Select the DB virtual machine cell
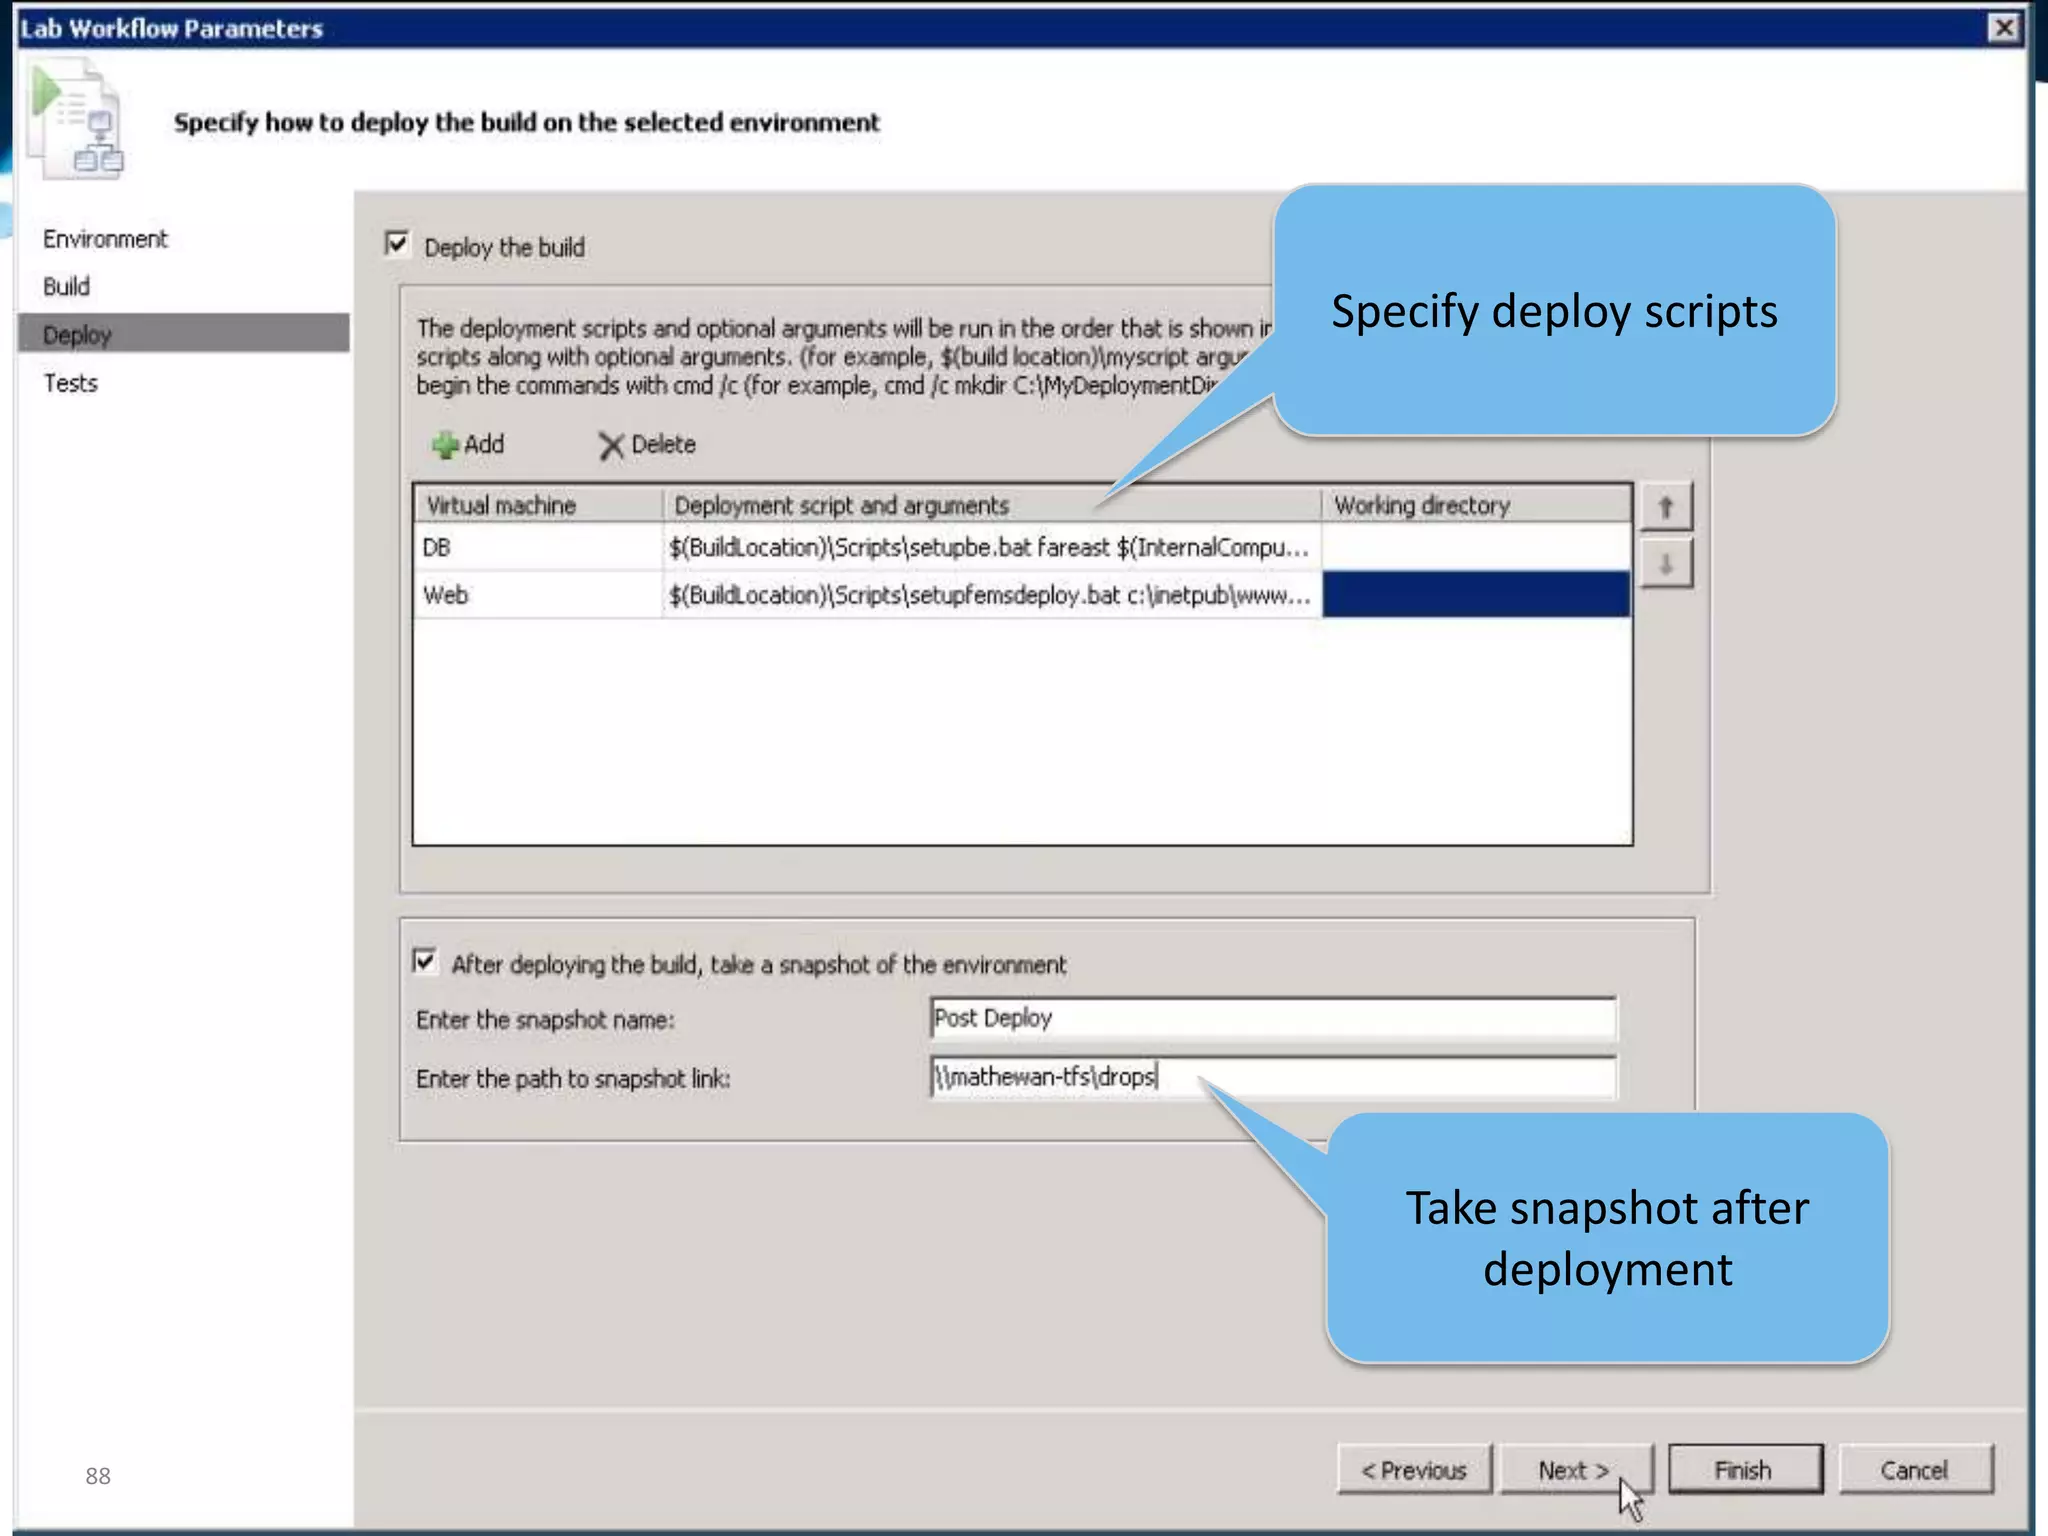 [x=538, y=547]
